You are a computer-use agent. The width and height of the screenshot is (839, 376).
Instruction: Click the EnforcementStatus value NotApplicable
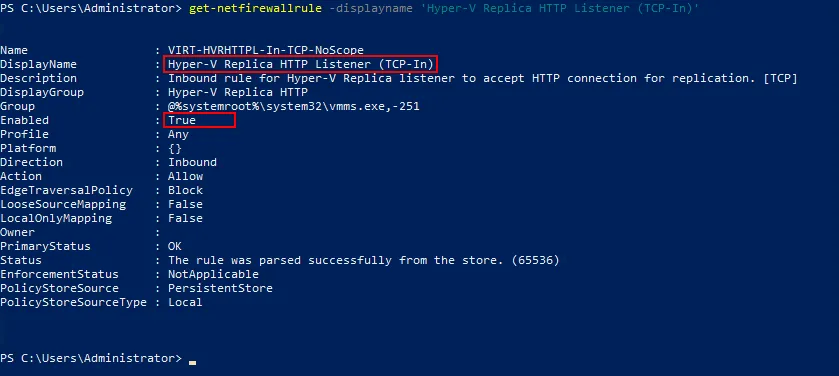(x=213, y=274)
